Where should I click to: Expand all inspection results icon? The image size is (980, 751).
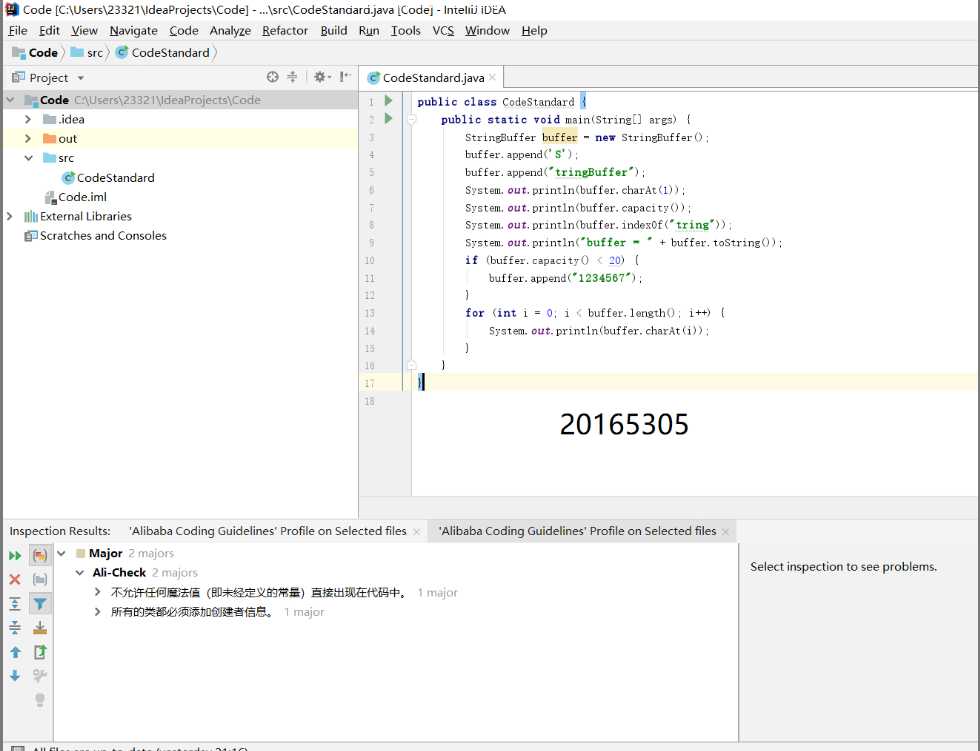[x=15, y=604]
